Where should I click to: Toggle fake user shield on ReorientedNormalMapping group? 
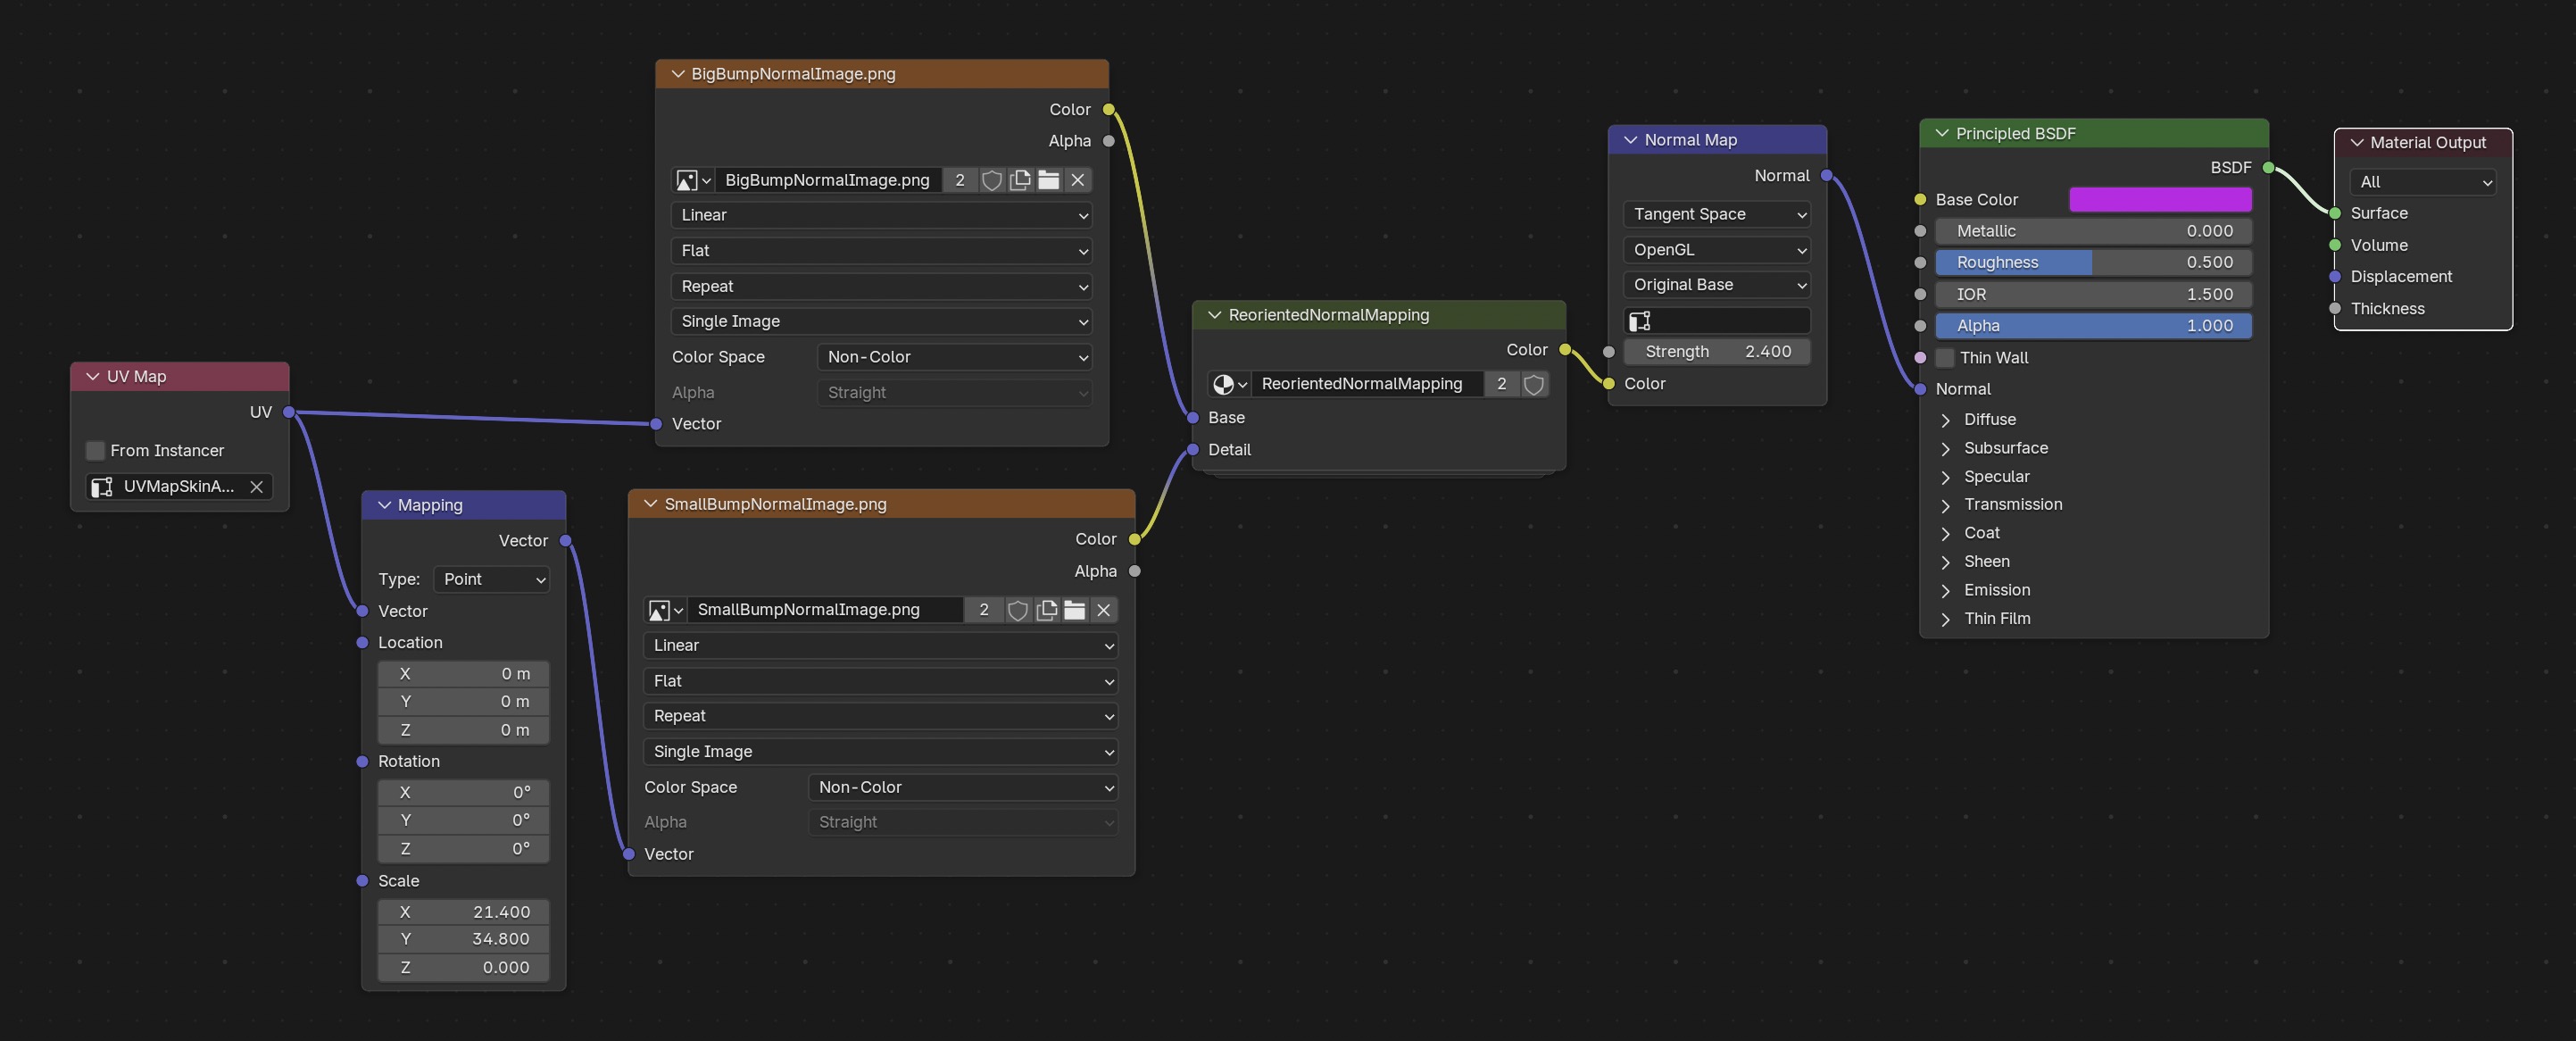pos(1534,384)
